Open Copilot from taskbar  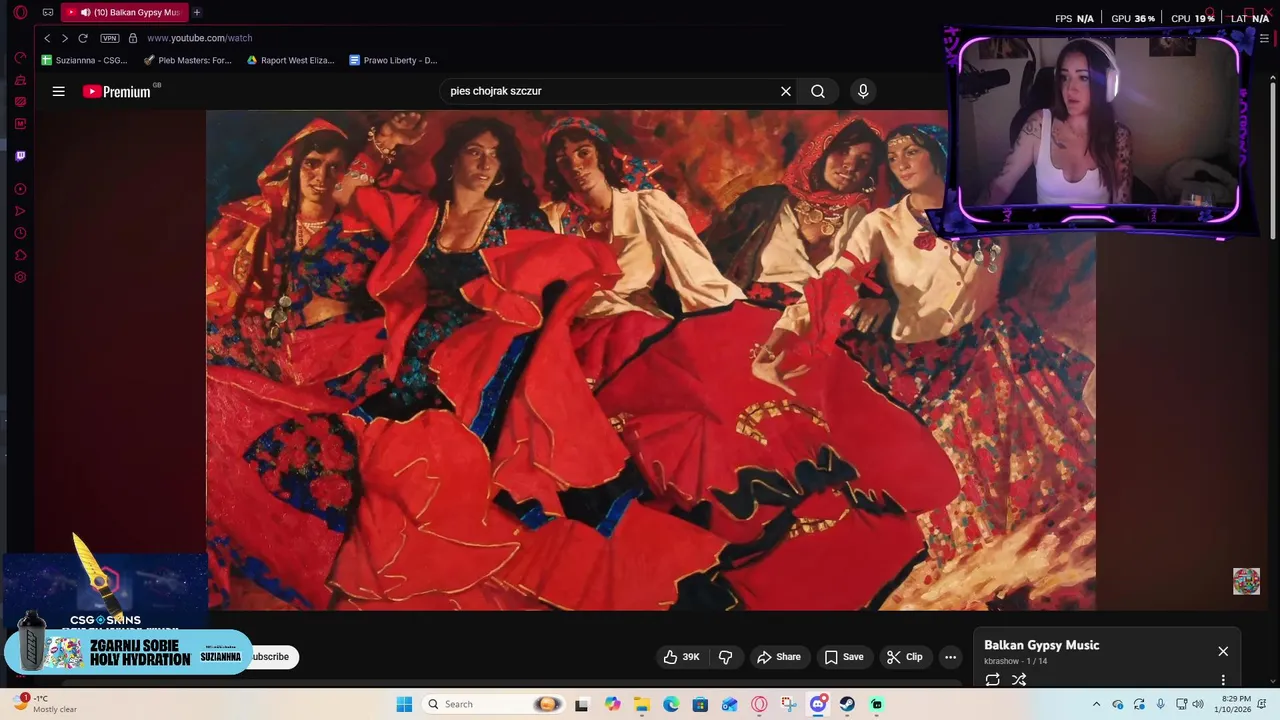pyautogui.click(x=612, y=704)
